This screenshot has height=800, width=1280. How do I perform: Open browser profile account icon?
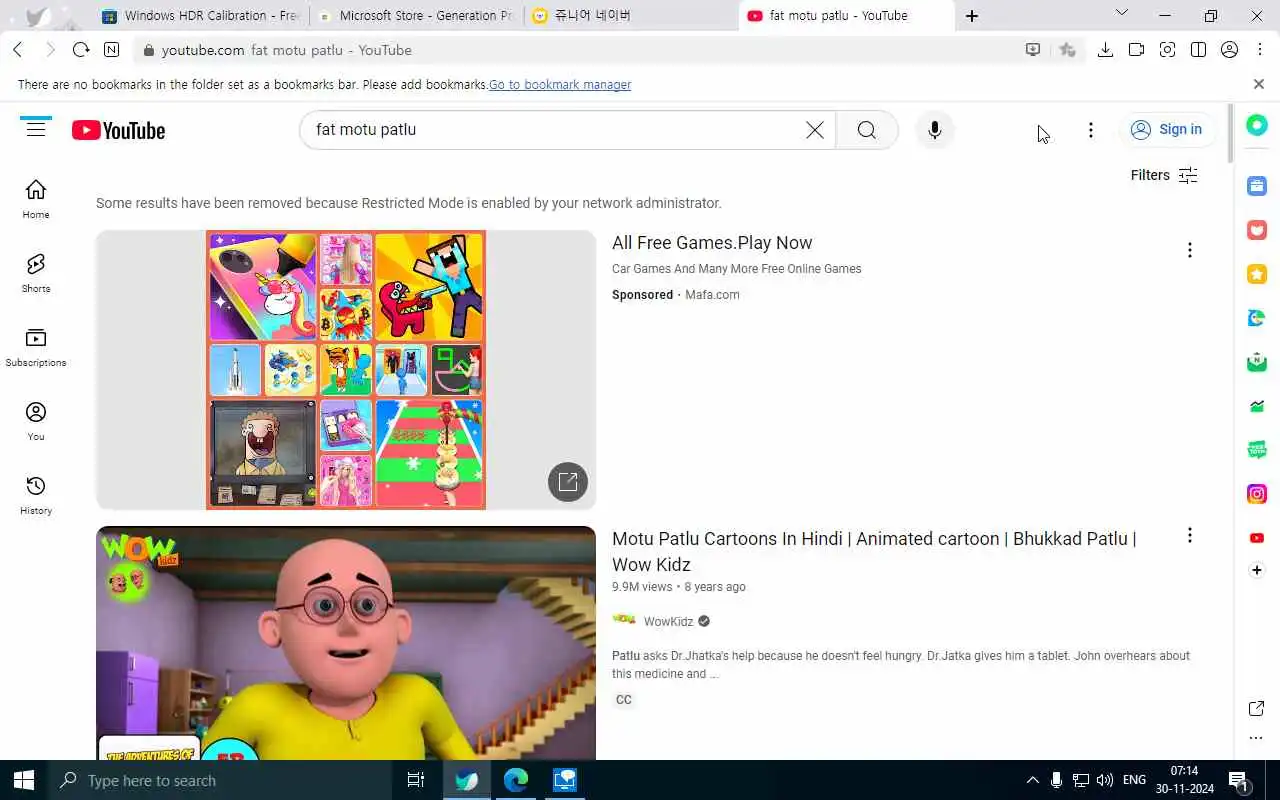click(1230, 50)
